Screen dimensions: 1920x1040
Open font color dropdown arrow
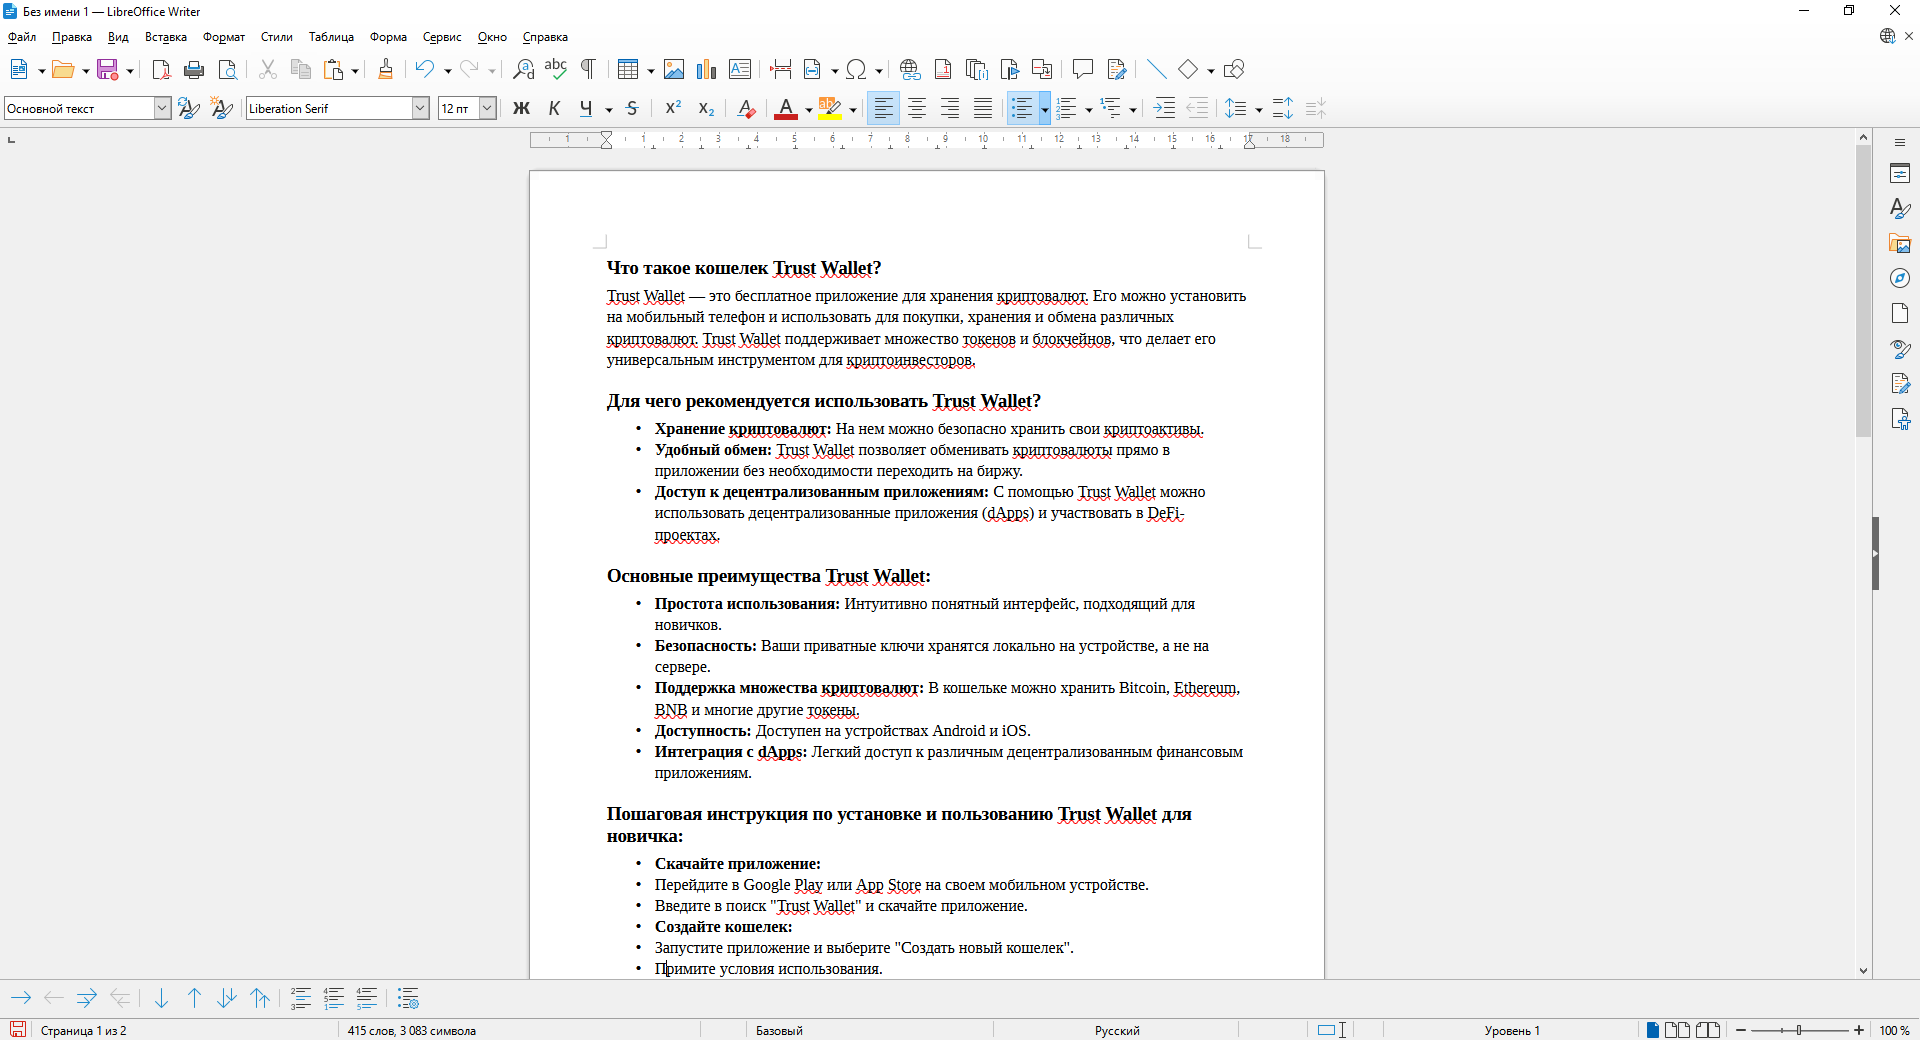[x=808, y=109]
